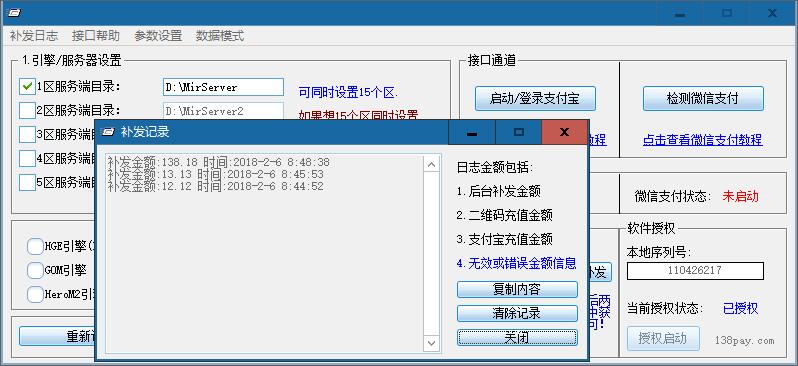Click the 复制内容 button
The width and height of the screenshot is (798, 366).
click(x=517, y=290)
